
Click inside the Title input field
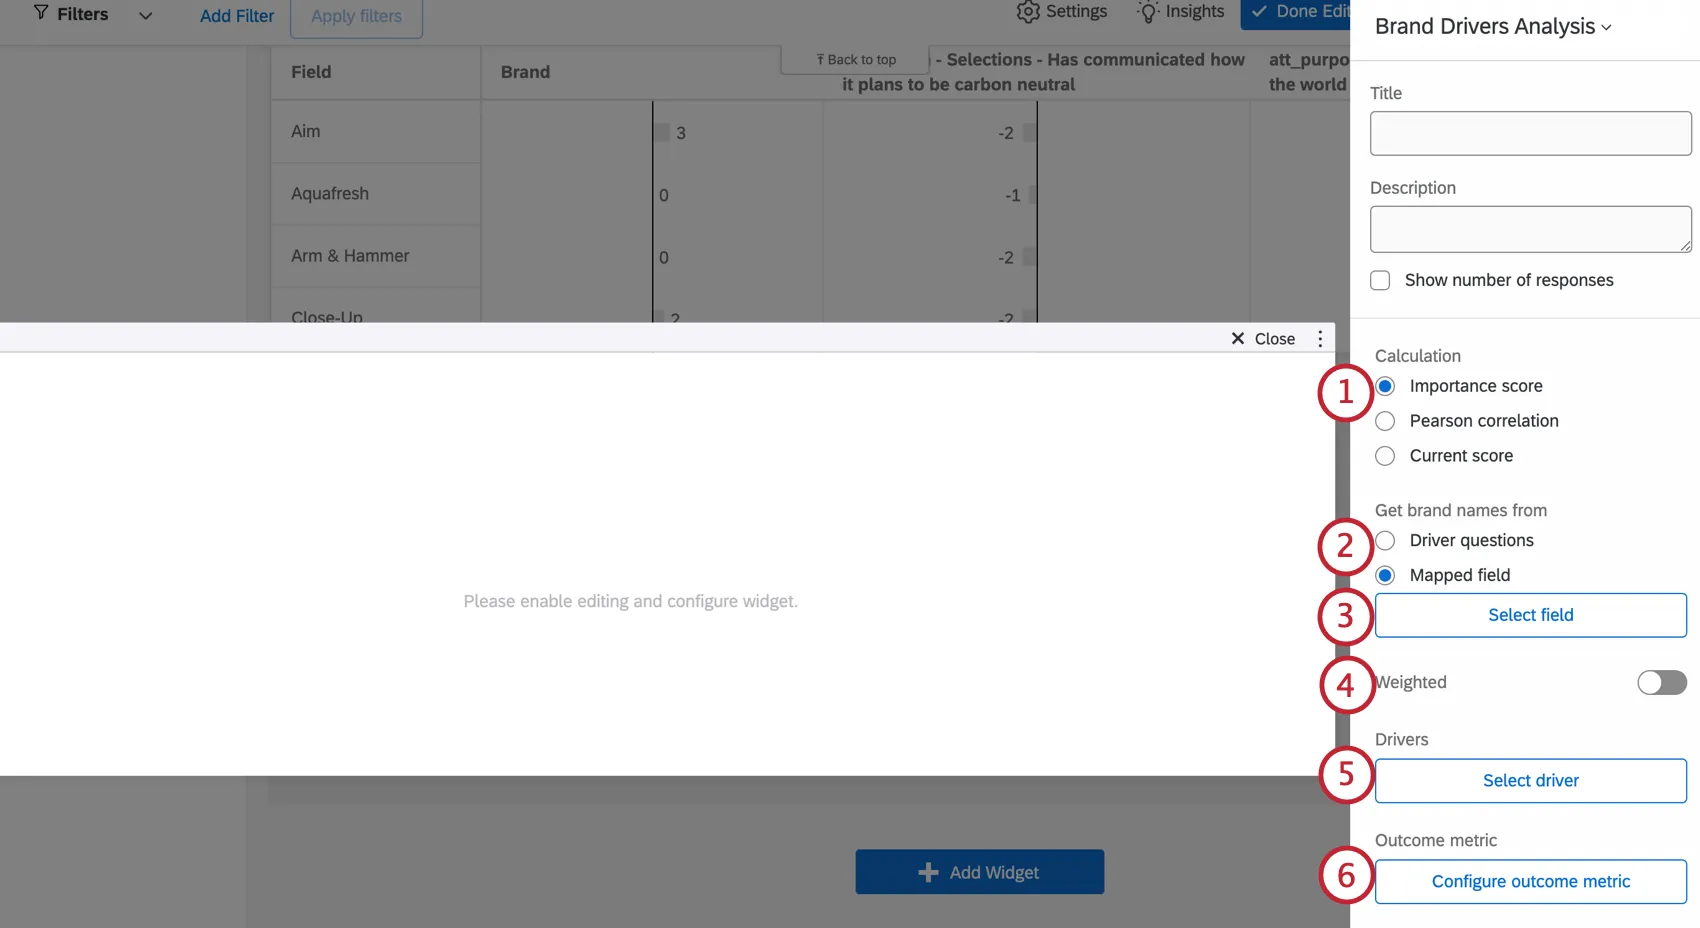pyautogui.click(x=1529, y=133)
